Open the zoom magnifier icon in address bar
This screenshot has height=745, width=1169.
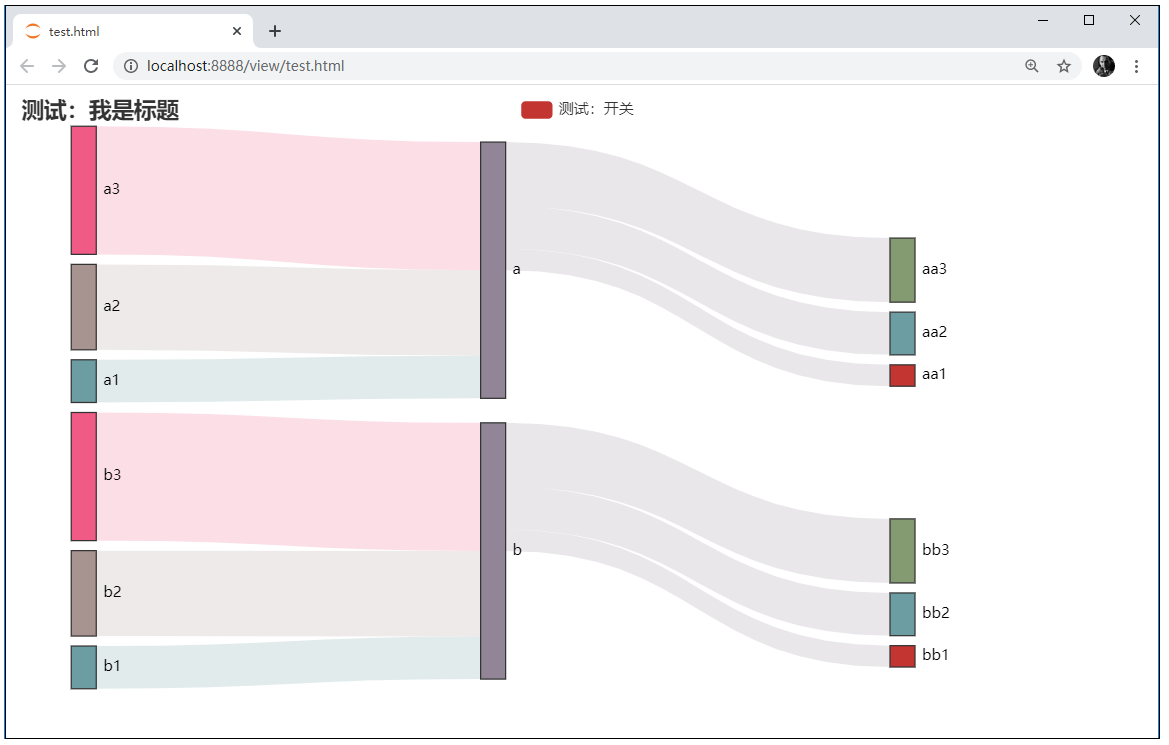coord(1032,66)
